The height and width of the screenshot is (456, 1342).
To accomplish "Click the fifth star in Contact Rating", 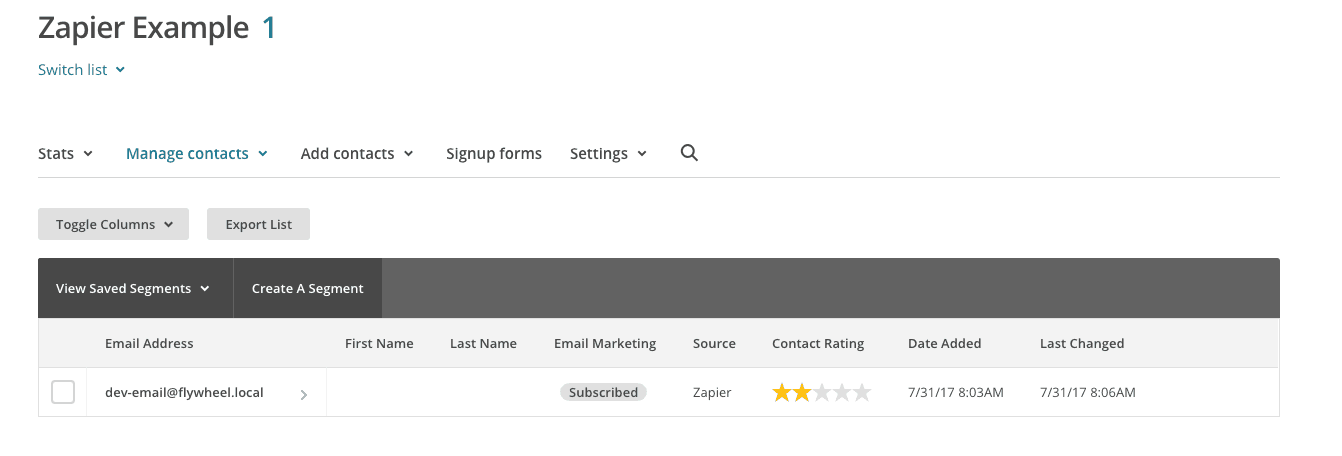I will (862, 393).
